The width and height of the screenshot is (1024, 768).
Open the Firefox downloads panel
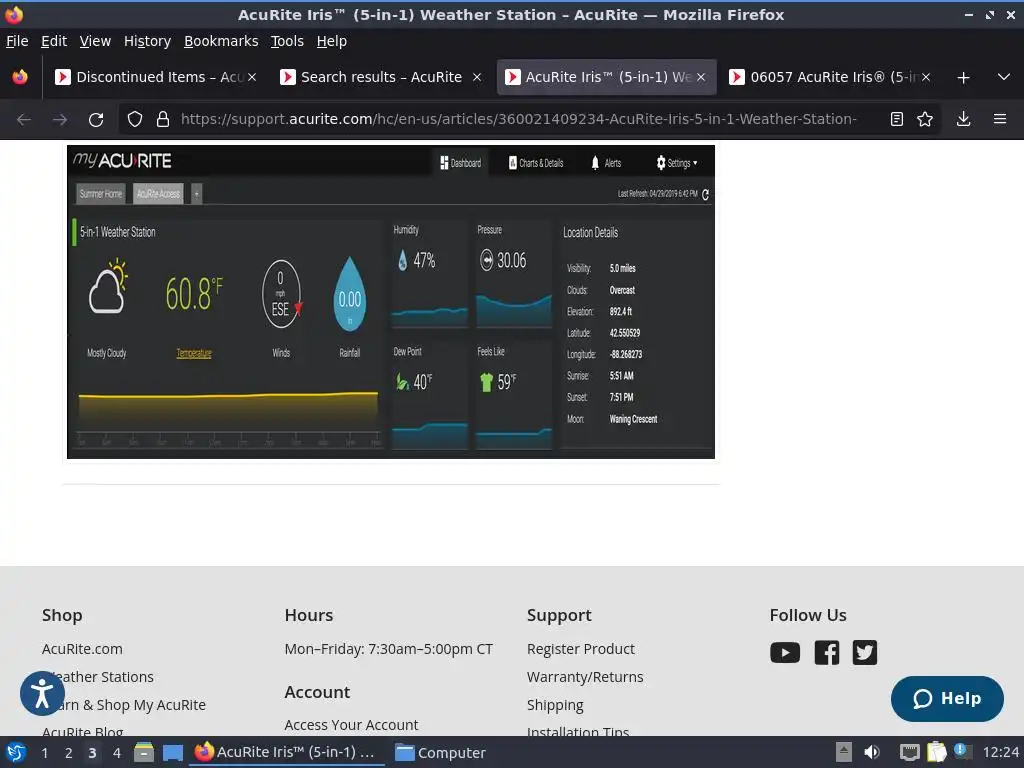(x=963, y=120)
